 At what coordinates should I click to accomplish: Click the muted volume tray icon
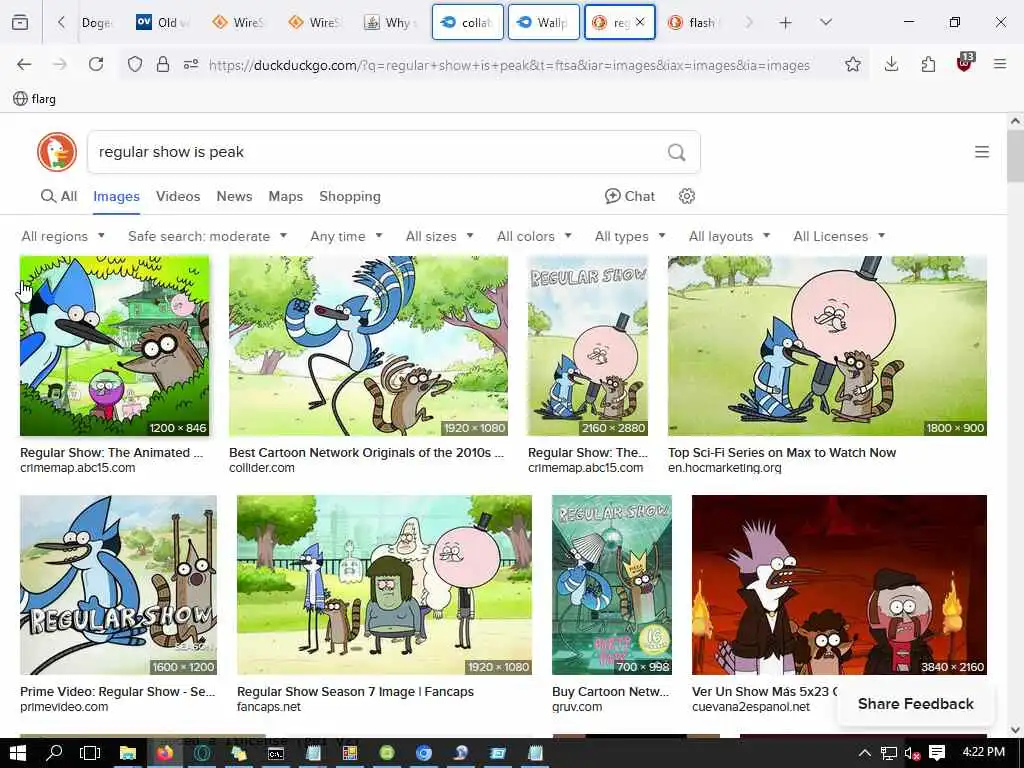pos(912,753)
